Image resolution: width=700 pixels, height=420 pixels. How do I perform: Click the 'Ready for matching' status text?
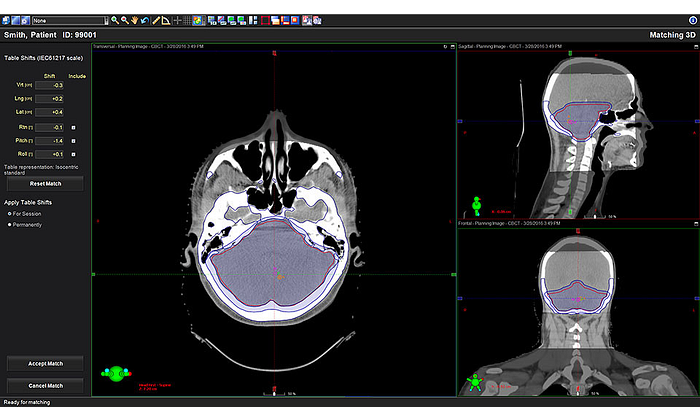tap(27, 402)
